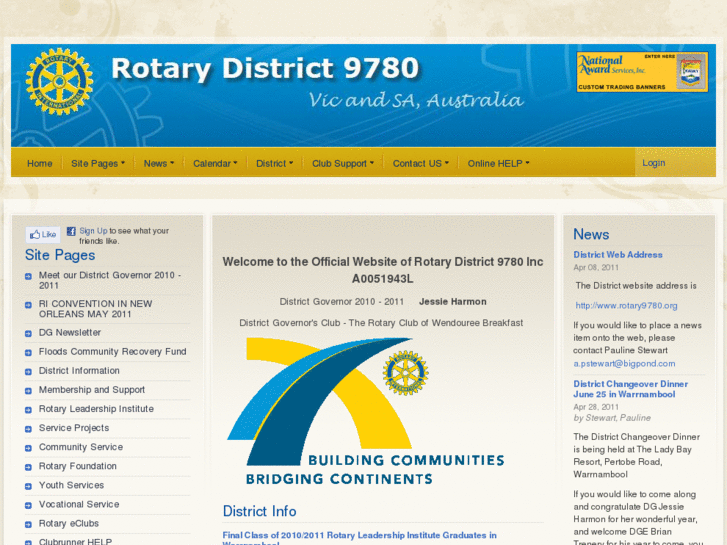Image resolution: width=727 pixels, height=545 pixels.
Task: Open the Youth Services page
Action: pos(71,485)
